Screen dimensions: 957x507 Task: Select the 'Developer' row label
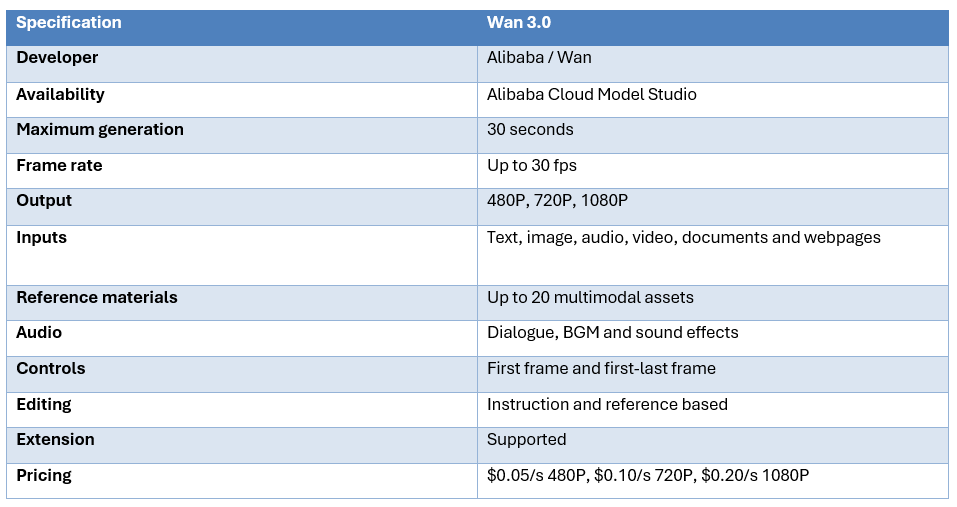tap(57, 57)
